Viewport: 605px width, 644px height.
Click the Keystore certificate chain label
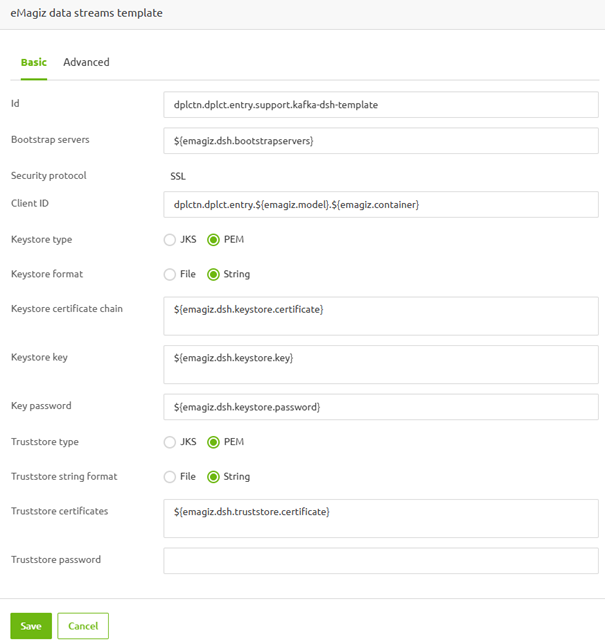67,309
